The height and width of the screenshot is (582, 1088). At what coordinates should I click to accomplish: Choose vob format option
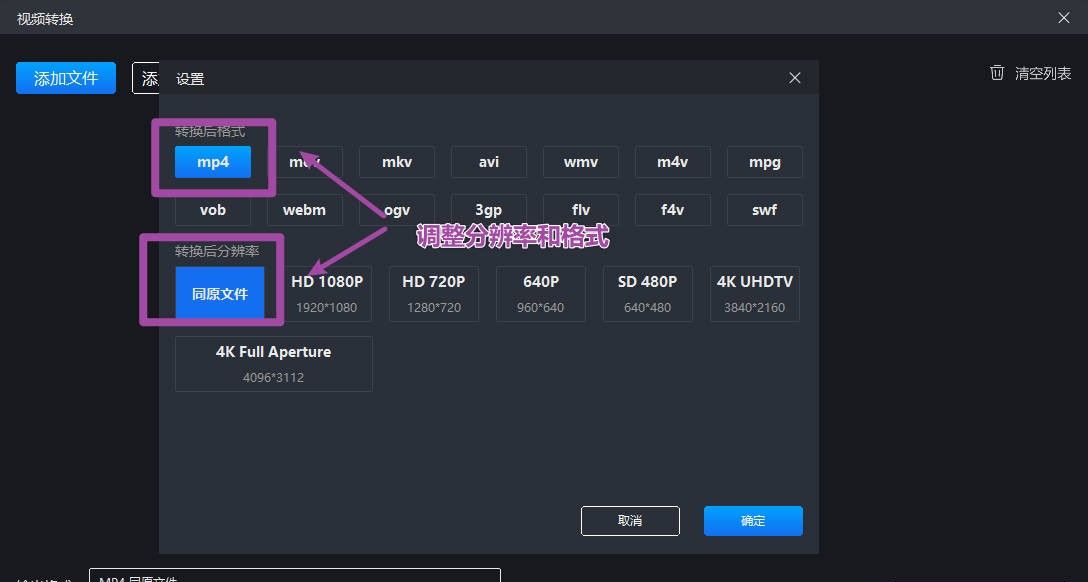212,209
